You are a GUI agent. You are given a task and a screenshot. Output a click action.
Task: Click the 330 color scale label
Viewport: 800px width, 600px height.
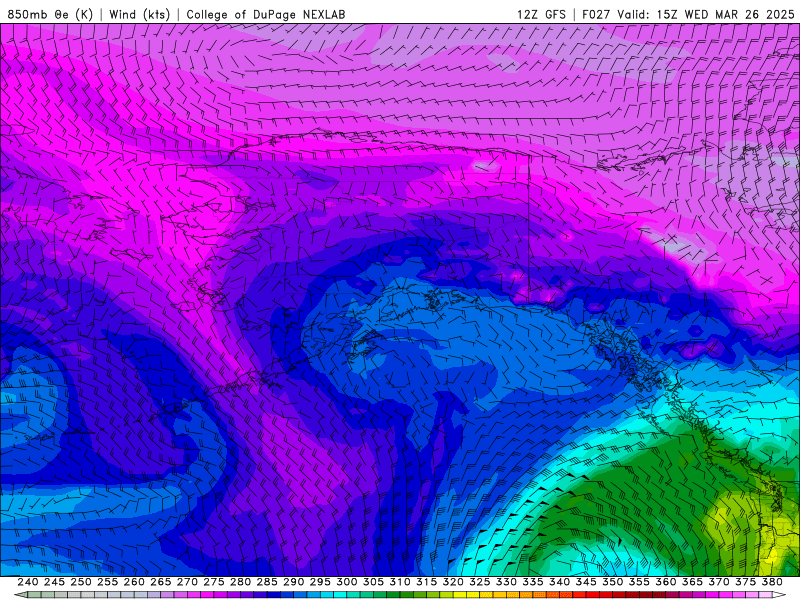pos(506,582)
